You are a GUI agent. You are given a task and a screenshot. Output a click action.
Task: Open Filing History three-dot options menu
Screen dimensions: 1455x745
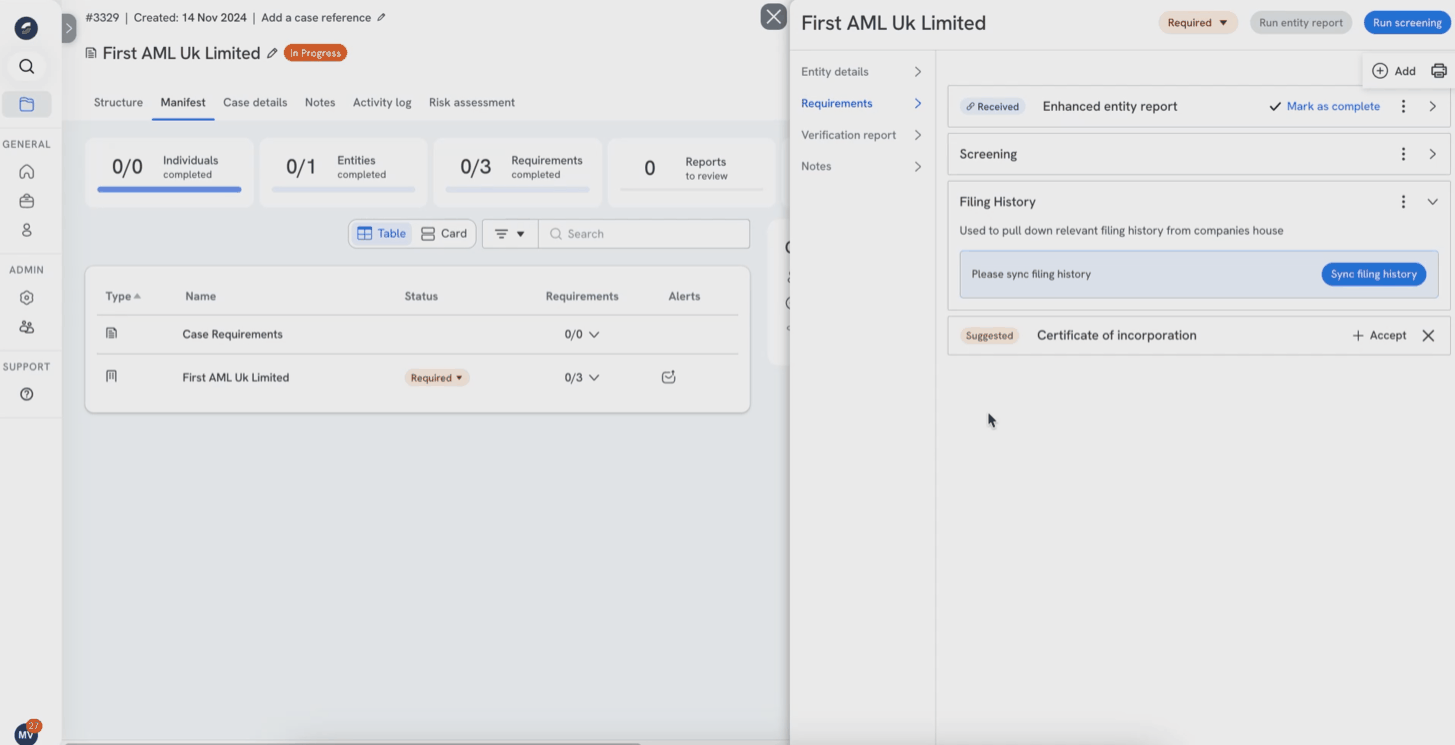[x=1403, y=202]
